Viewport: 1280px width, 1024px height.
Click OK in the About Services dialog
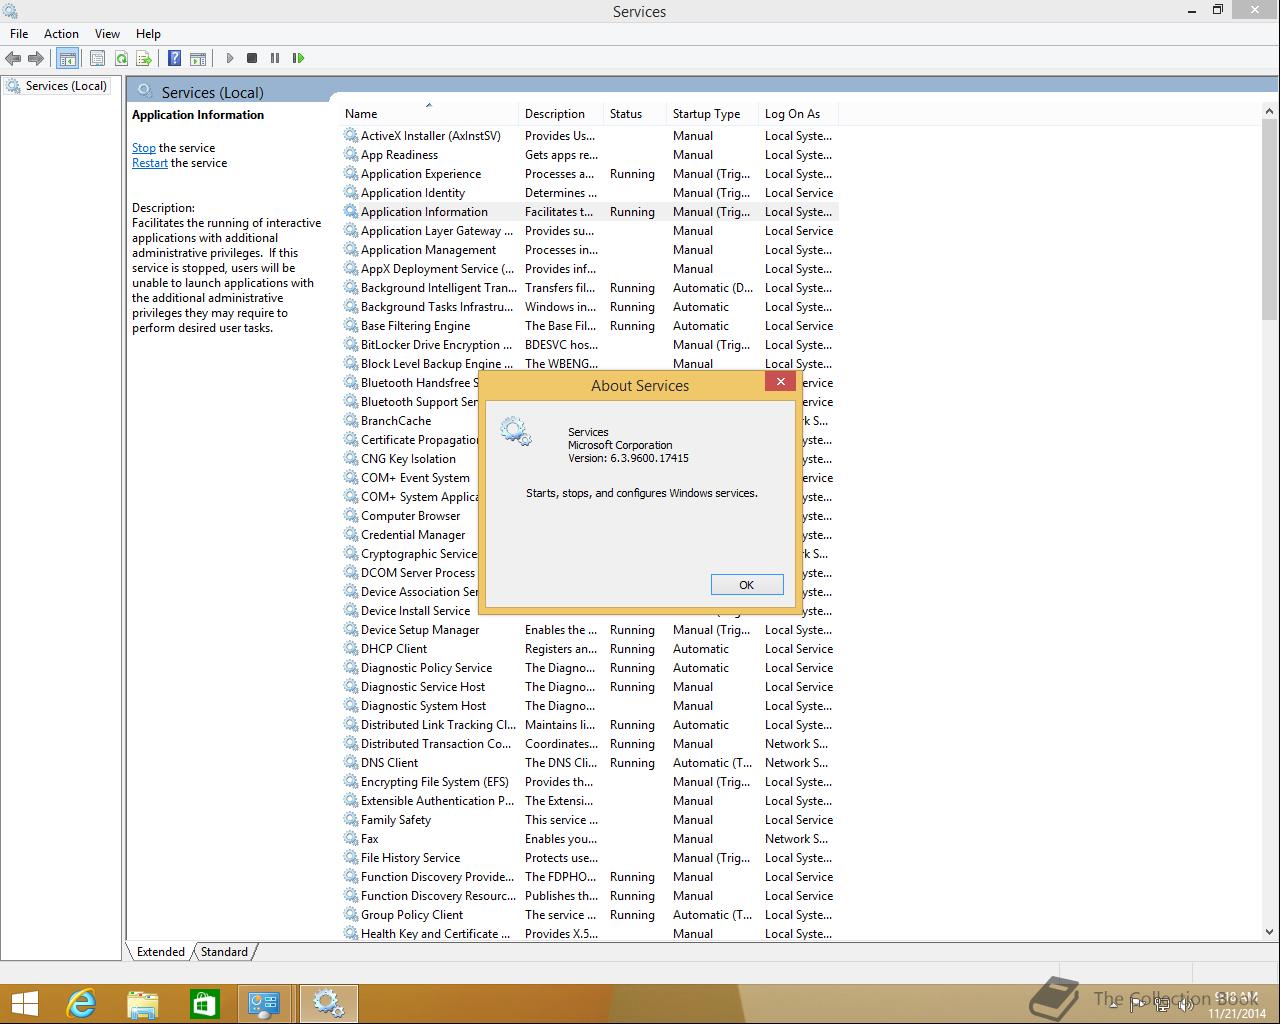click(747, 585)
